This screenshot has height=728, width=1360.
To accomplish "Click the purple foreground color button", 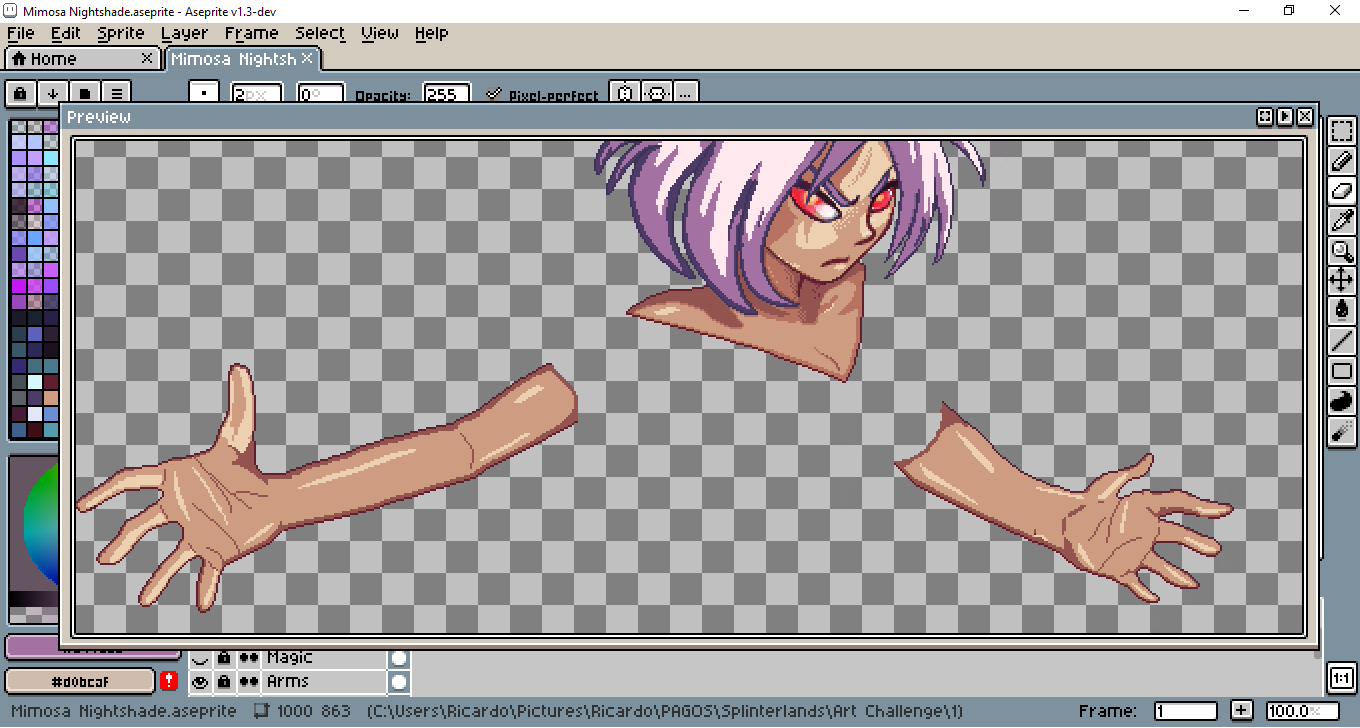I will pos(32,649).
